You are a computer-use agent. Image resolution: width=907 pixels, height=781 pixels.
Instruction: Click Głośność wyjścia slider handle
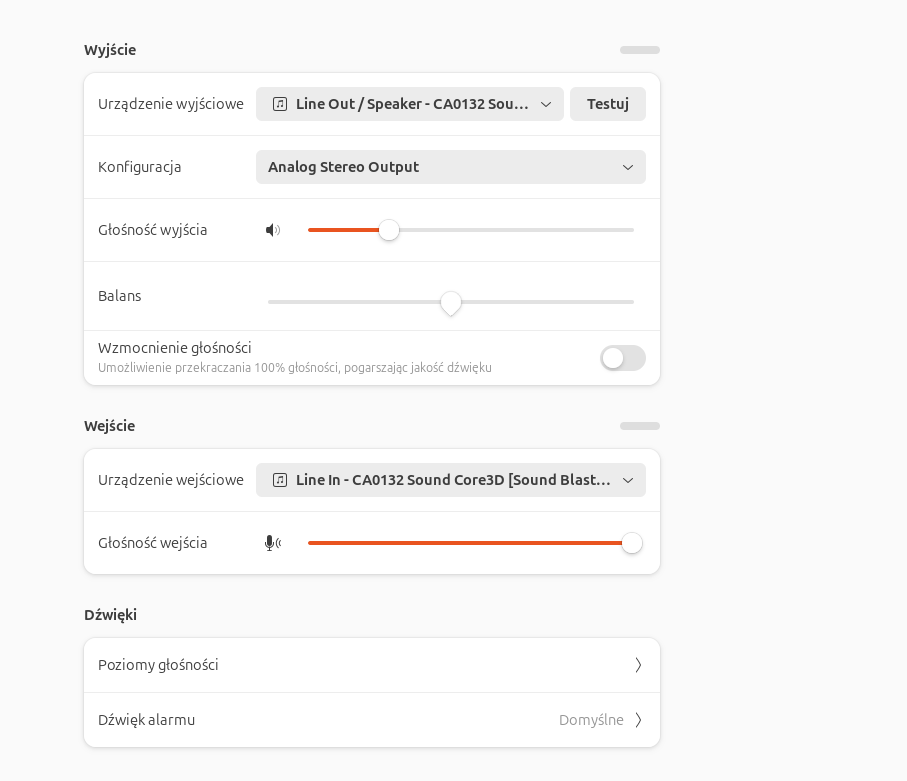coord(389,230)
